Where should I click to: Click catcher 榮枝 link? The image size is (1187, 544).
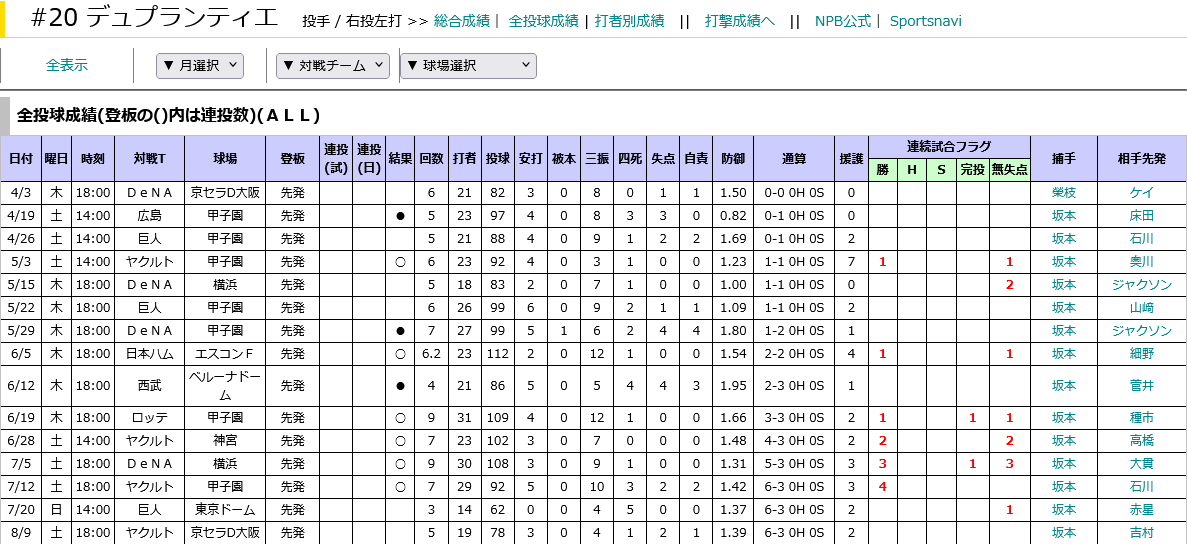(1064, 193)
